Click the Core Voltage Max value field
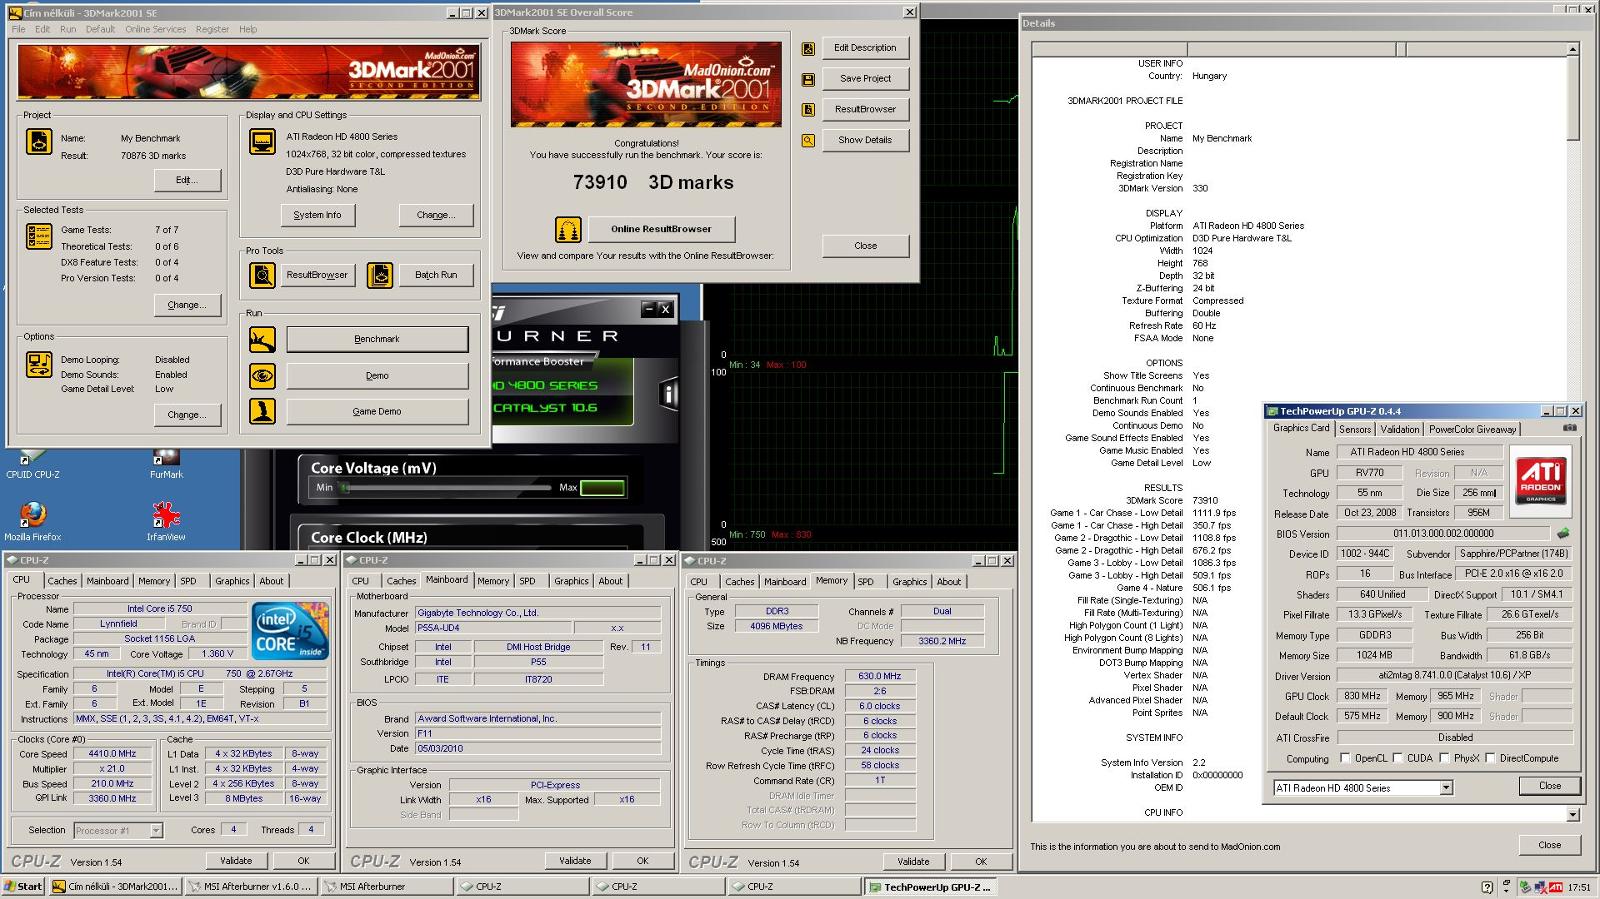The width and height of the screenshot is (1600, 899). point(602,488)
